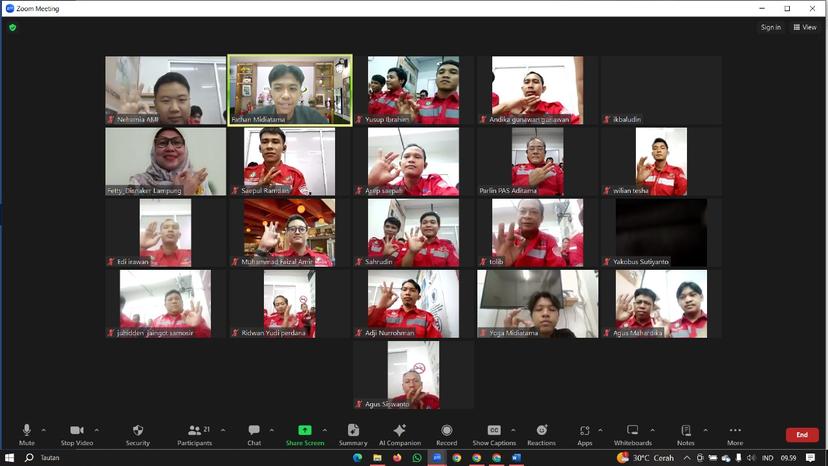Turn on Show Captions
Viewport: 828px width, 466px height.
[494, 435]
